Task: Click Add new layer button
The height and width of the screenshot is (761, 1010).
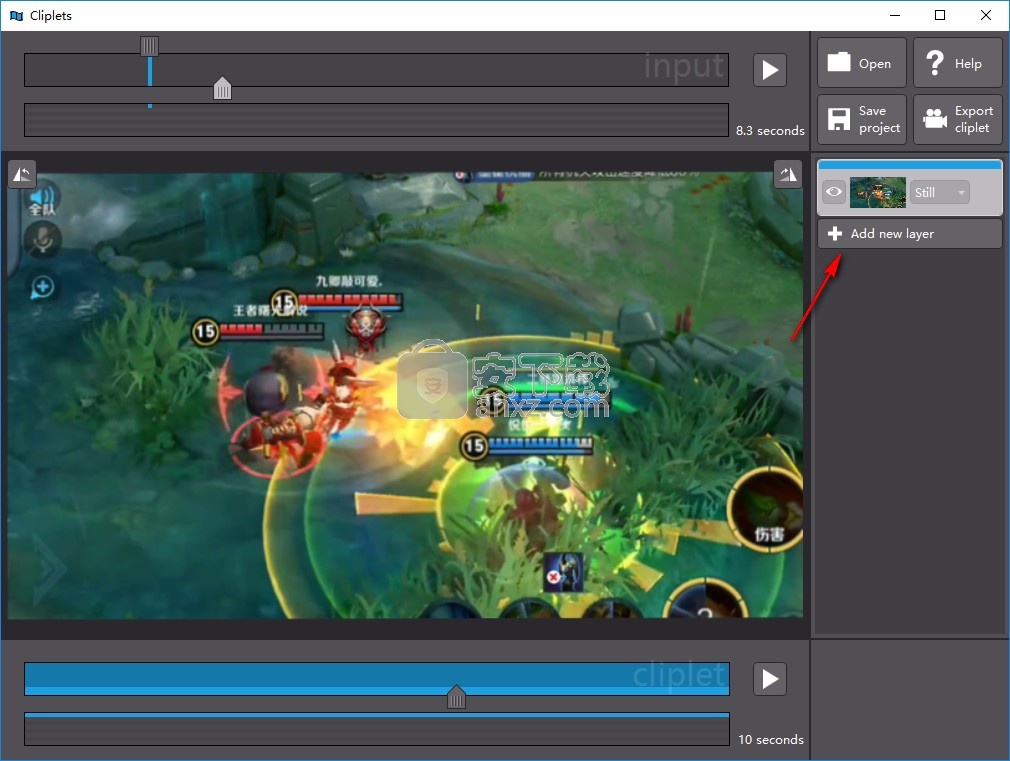Action: coord(910,233)
